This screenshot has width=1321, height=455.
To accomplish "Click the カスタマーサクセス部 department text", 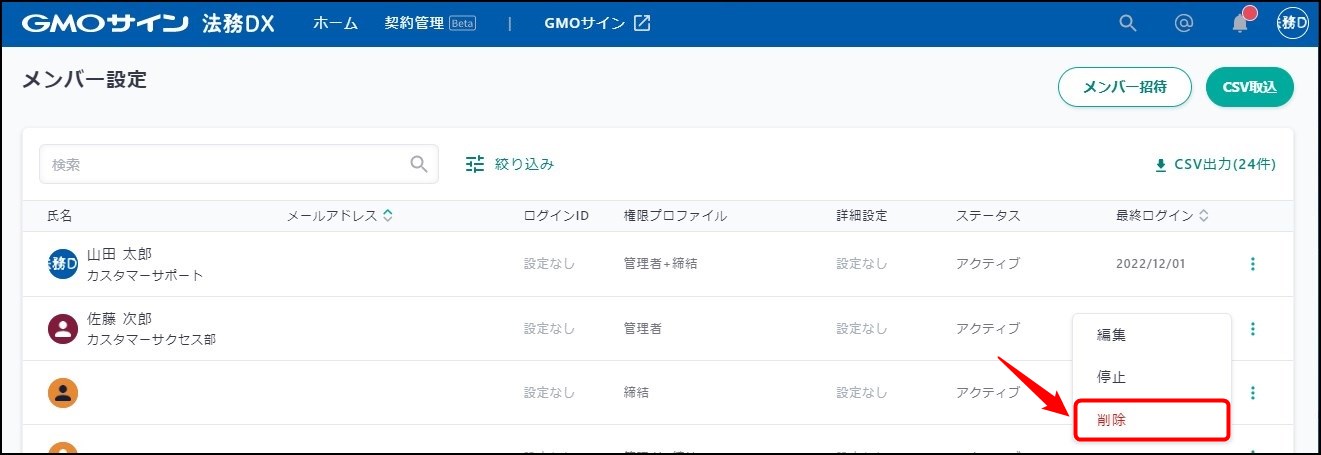I will click(151, 340).
